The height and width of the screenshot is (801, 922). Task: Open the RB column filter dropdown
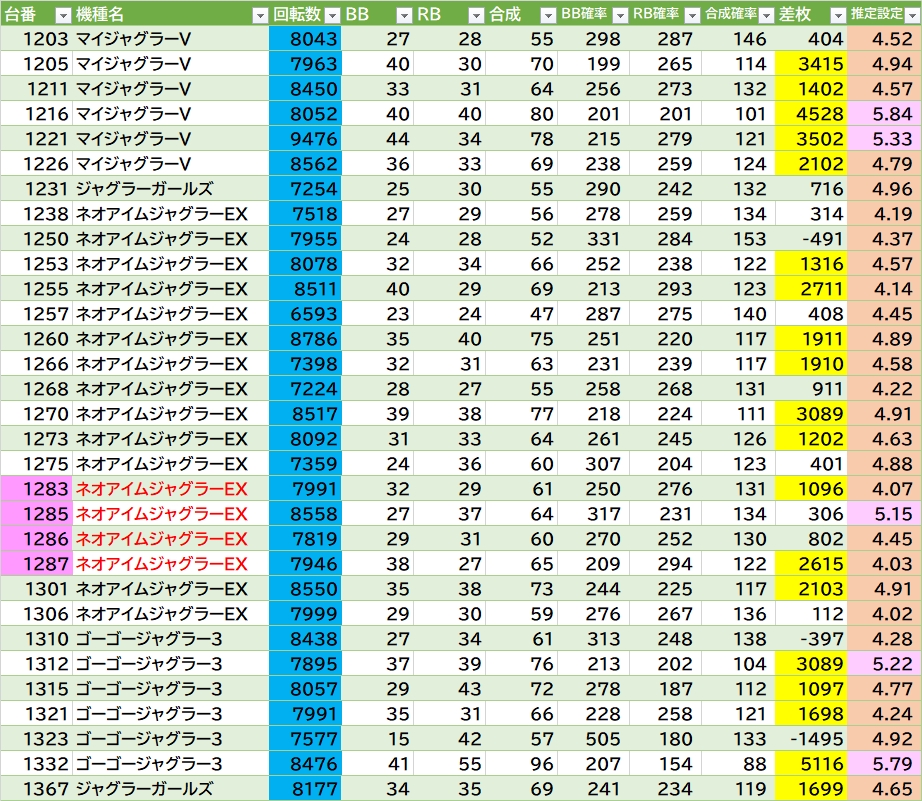475,15
